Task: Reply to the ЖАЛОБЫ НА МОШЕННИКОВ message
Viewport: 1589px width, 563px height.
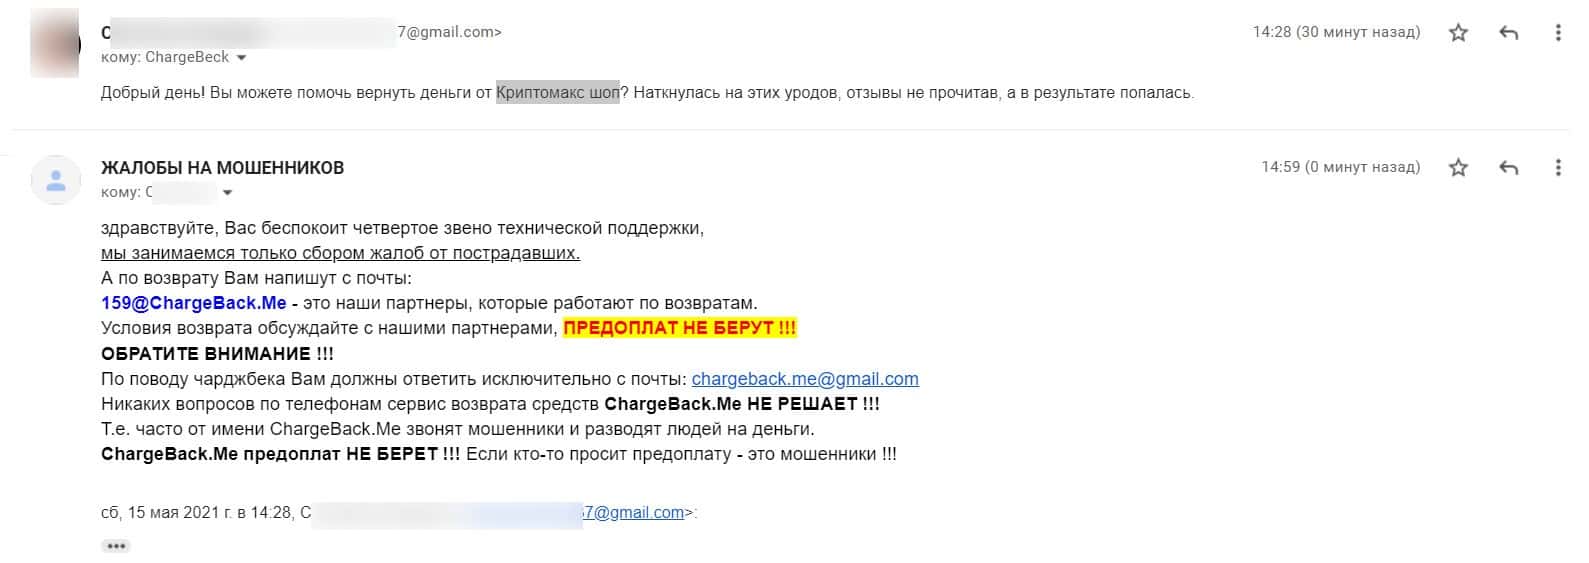Action: point(1508,168)
